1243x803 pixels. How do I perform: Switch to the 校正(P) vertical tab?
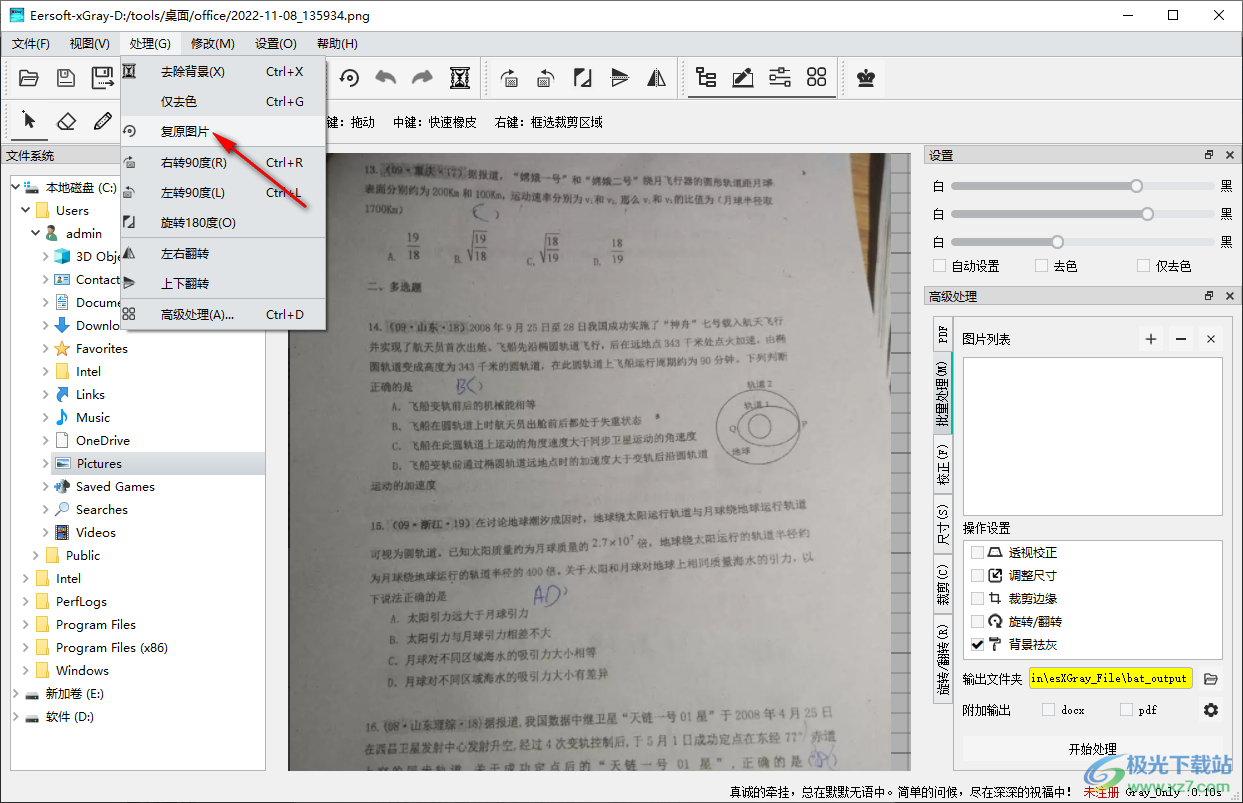click(x=942, y=467)
